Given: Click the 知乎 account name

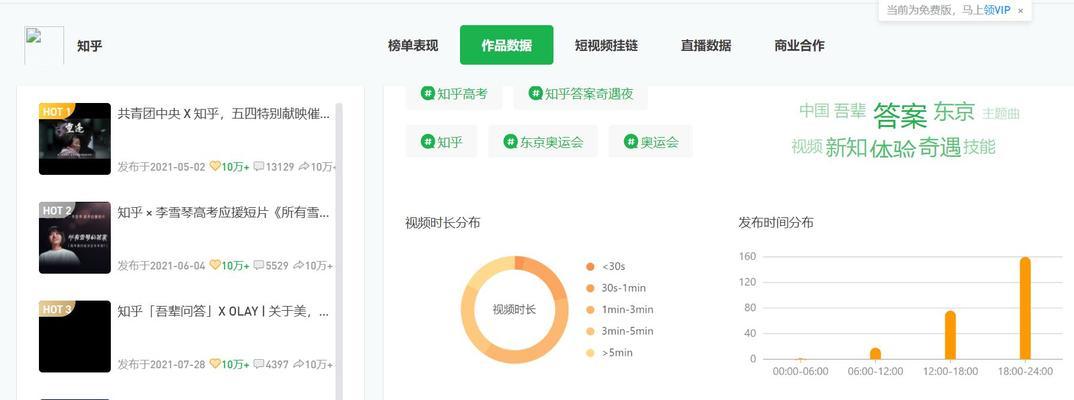Looking at the screenshot, I should click(x=90, y=46).
